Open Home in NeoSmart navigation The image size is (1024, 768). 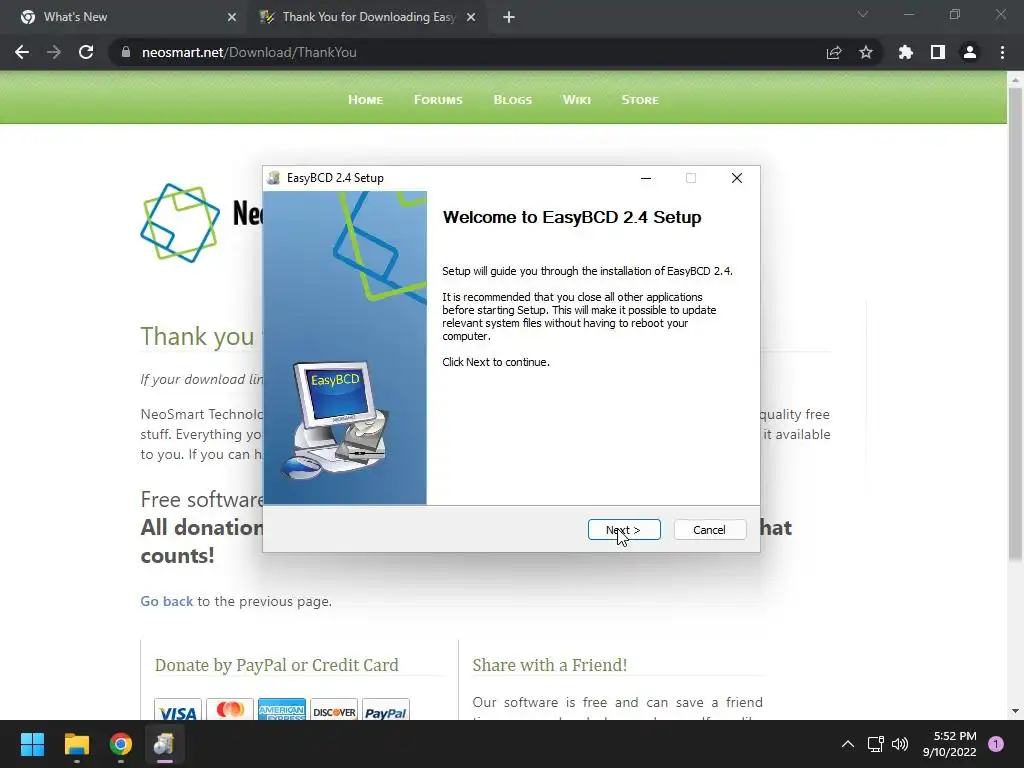pyautogui.click(x=365, y=100)
